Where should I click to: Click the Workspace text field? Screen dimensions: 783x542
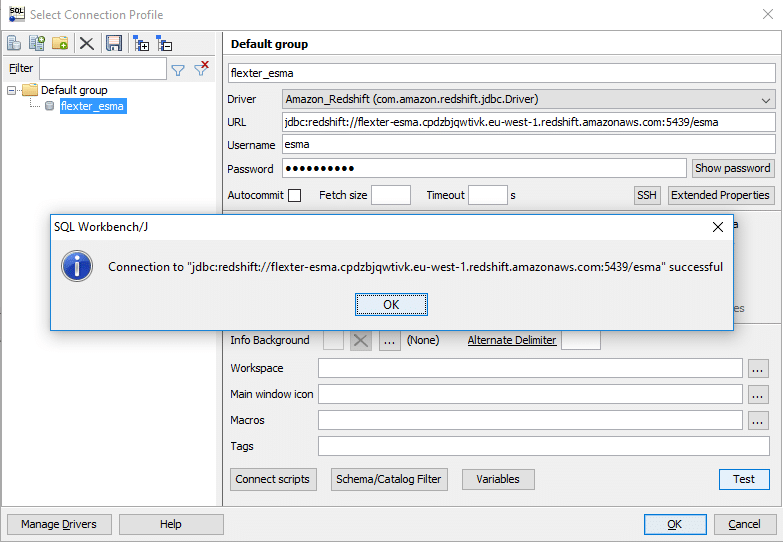click(x=530, y=369)
